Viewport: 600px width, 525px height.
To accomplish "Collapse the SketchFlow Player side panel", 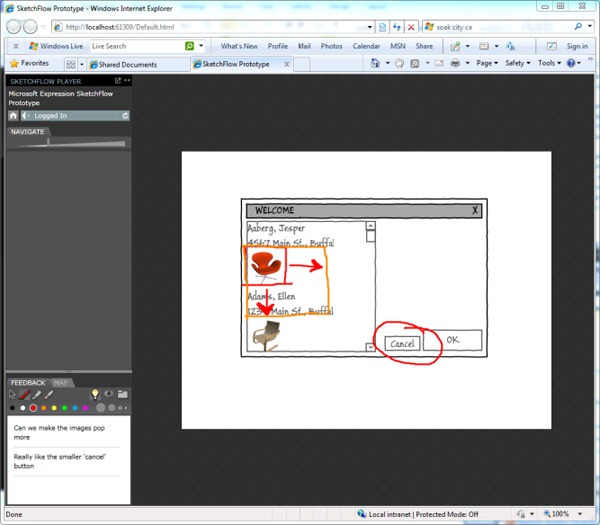I will [126, 80].
